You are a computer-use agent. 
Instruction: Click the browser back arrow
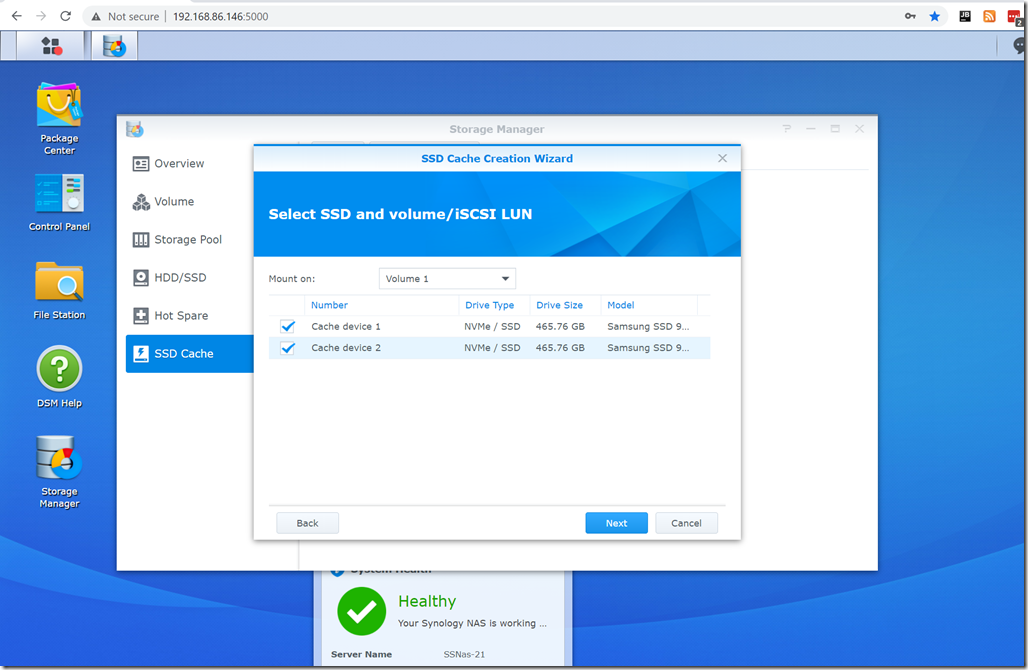click(16, 16)
